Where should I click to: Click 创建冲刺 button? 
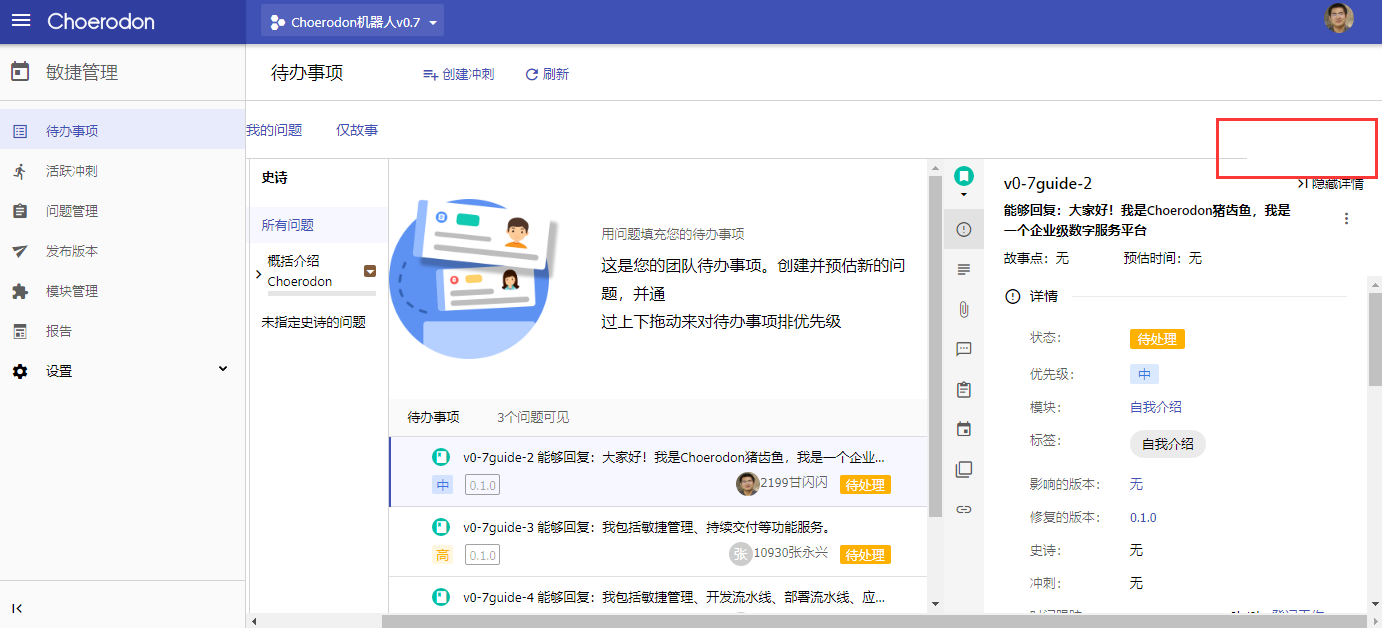458,74
